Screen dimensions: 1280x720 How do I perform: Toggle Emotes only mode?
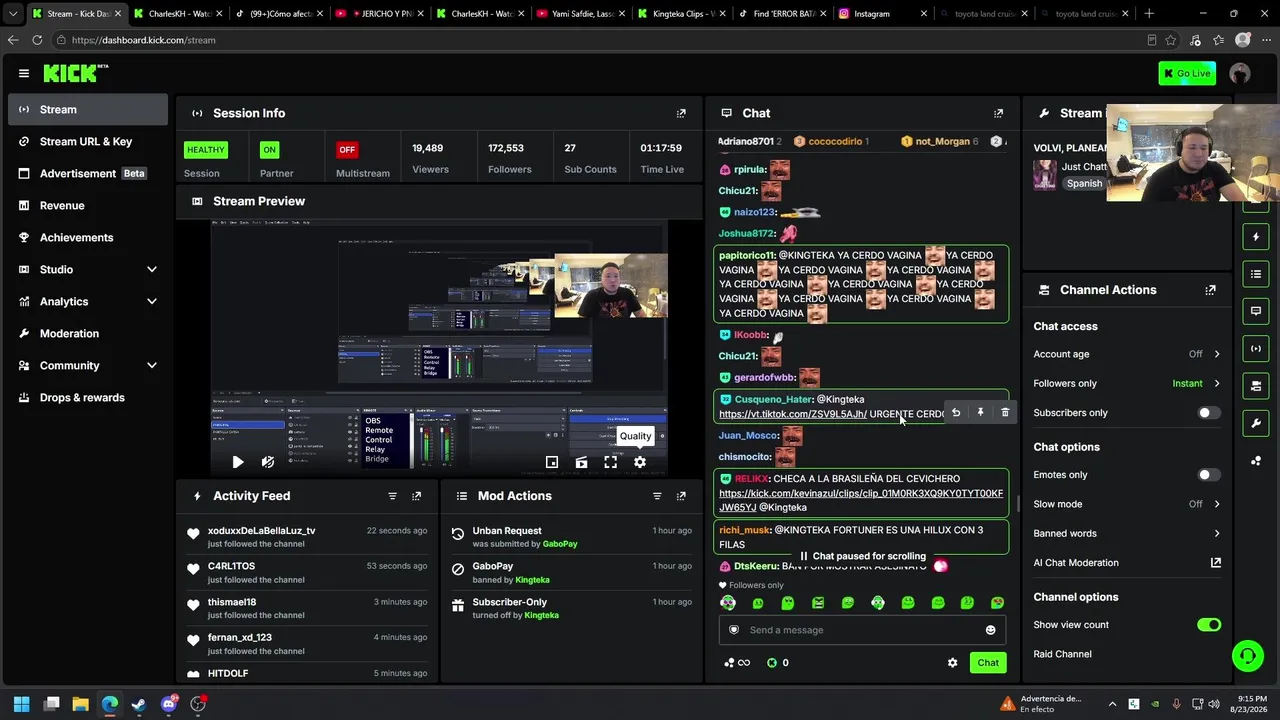(1209, 475)
